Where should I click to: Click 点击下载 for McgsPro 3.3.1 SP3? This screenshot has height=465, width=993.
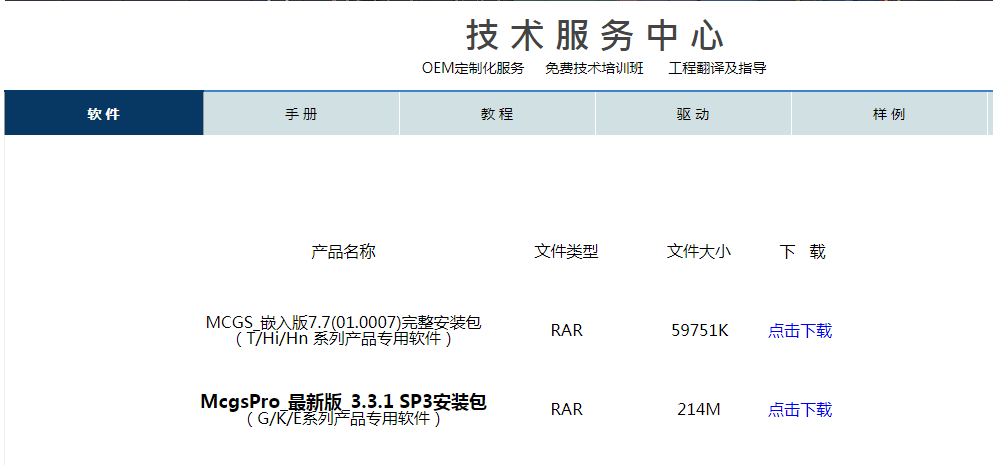click(799, 410)
